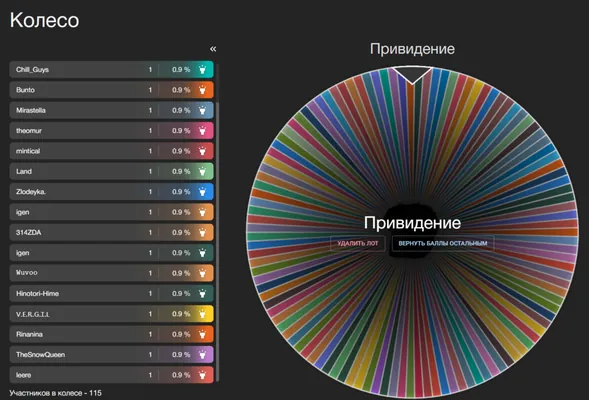The height and width of the screenshot is (400, 589).
Task: Highlight mintical using its row icon
Action: (202, 151)
